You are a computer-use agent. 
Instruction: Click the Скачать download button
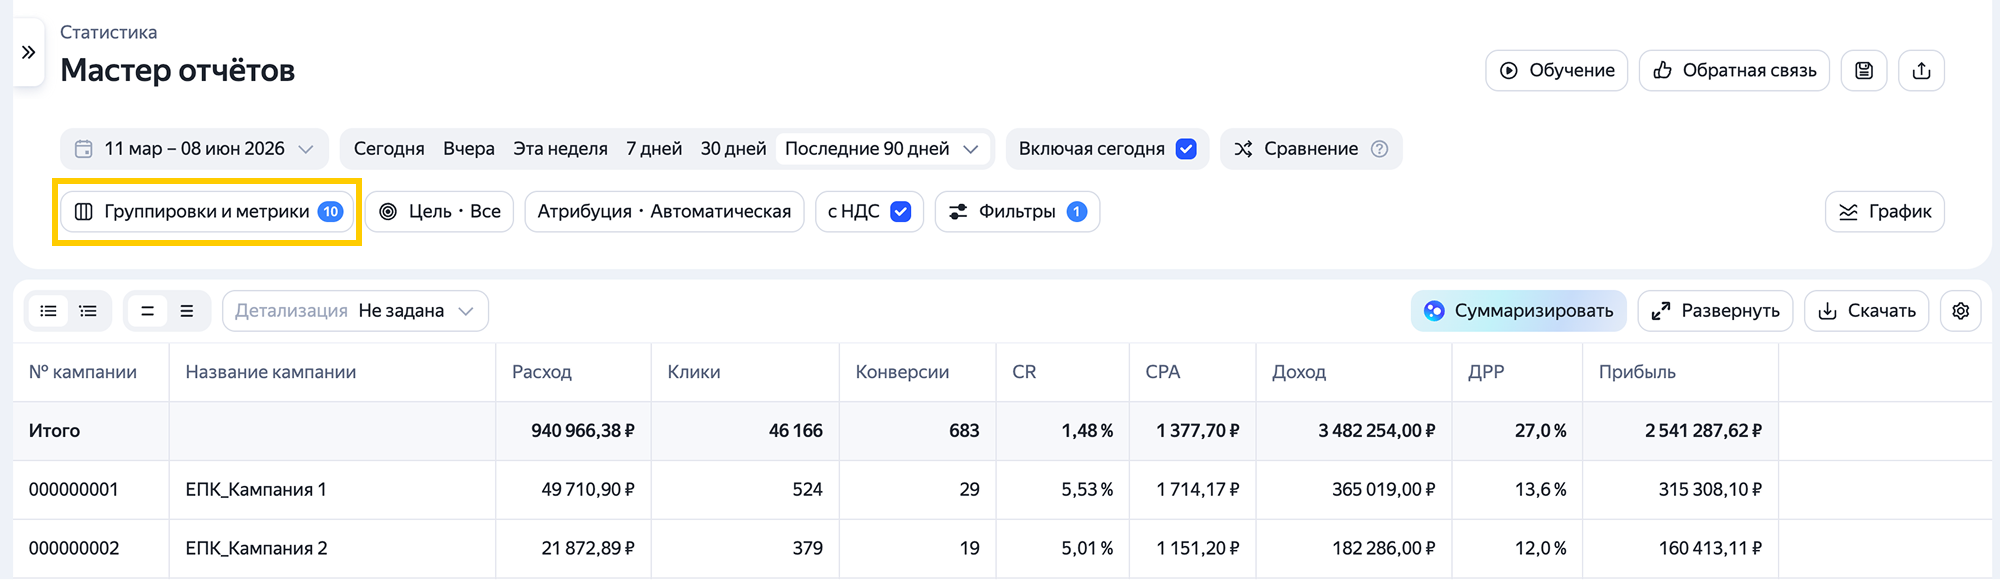pos(1866,311)
